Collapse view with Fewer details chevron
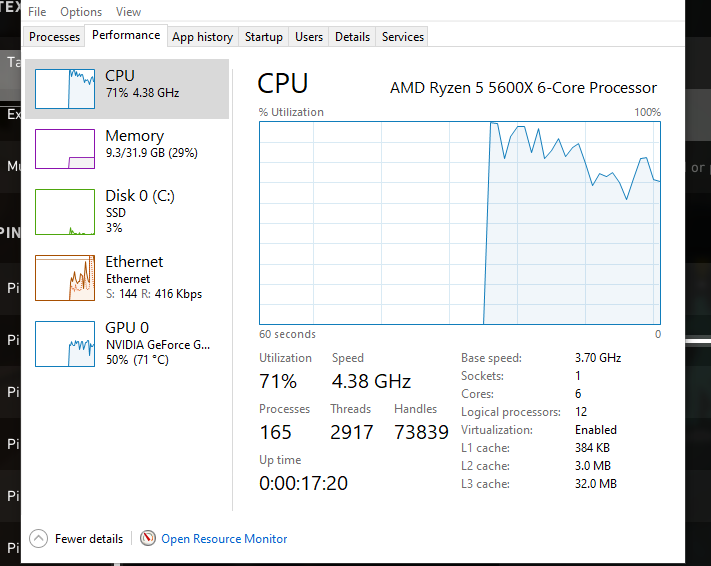The image size is (711, 566). point(39,538)
